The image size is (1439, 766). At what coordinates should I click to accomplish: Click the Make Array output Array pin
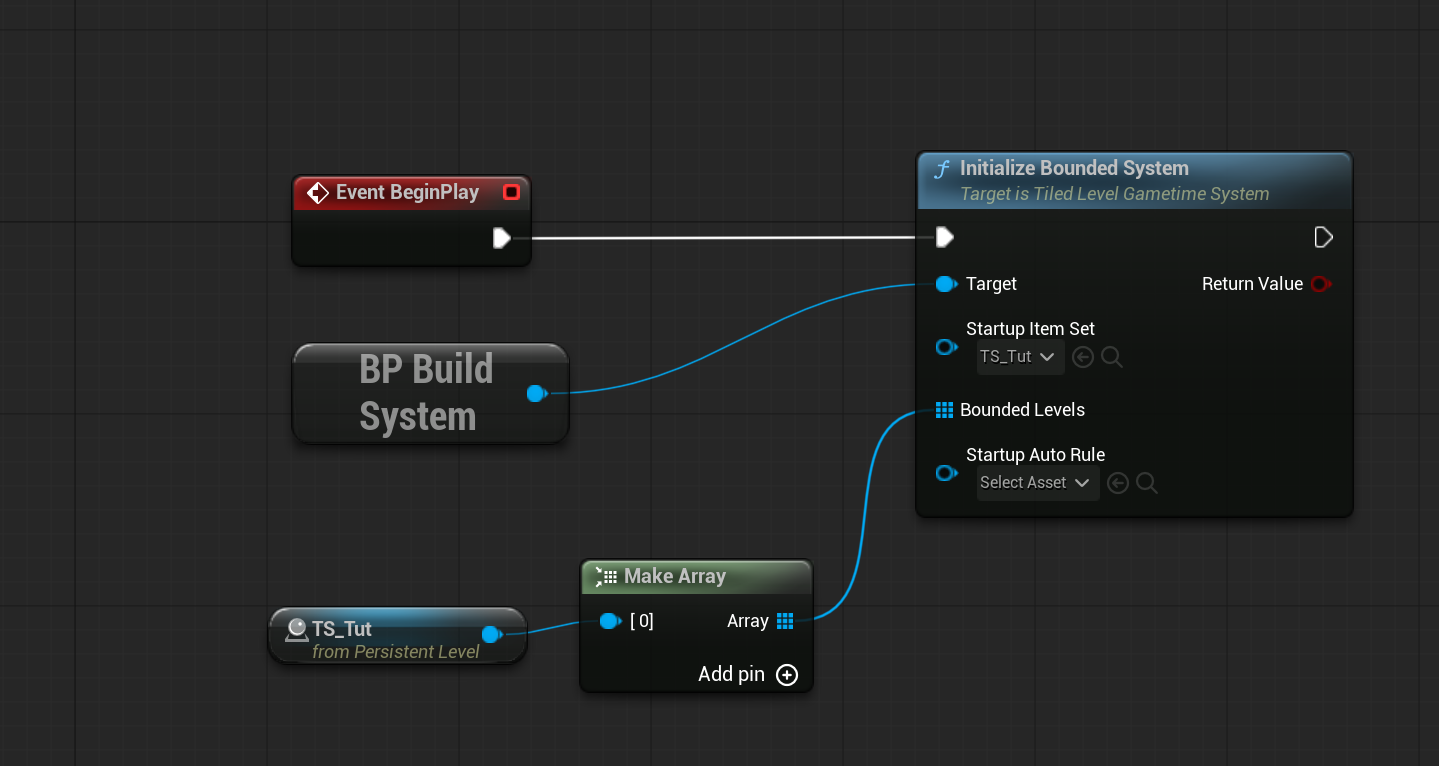[785, 621]
